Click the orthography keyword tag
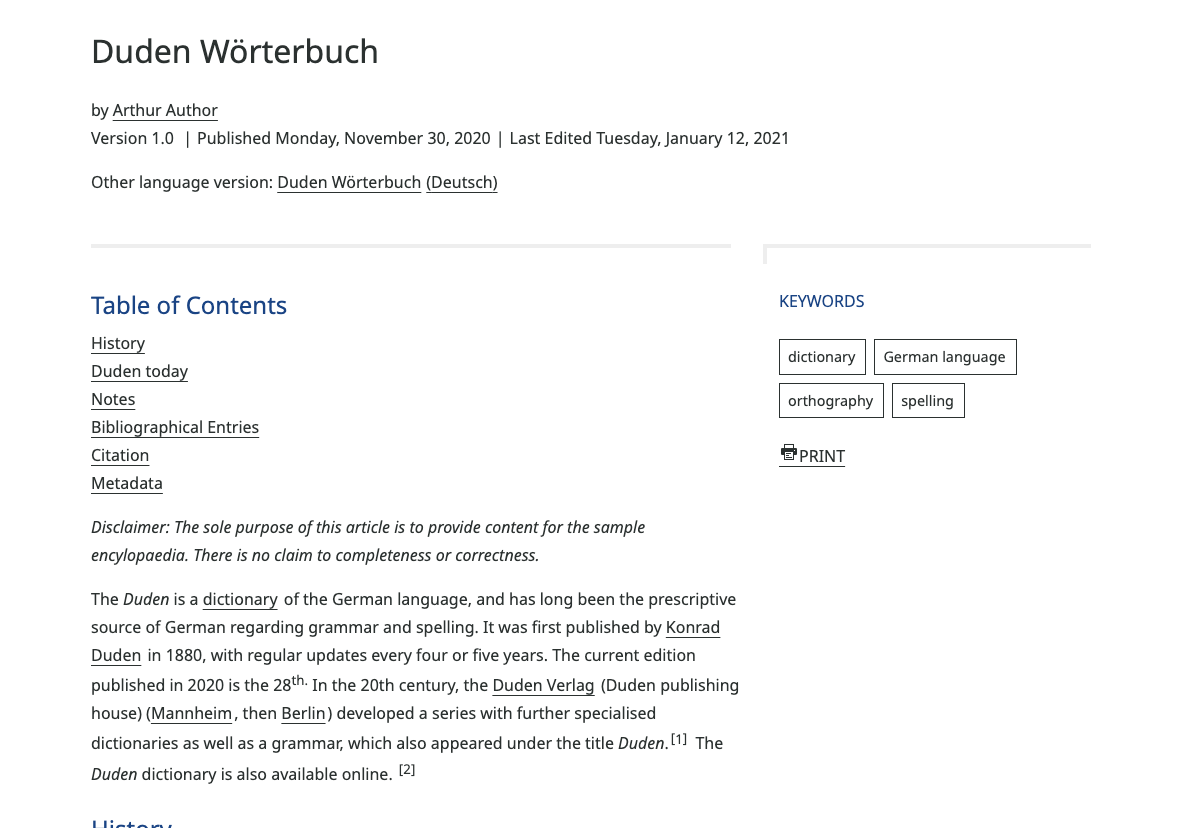The width and height of the screenshot is (1184, 828). tap(831, 401)
